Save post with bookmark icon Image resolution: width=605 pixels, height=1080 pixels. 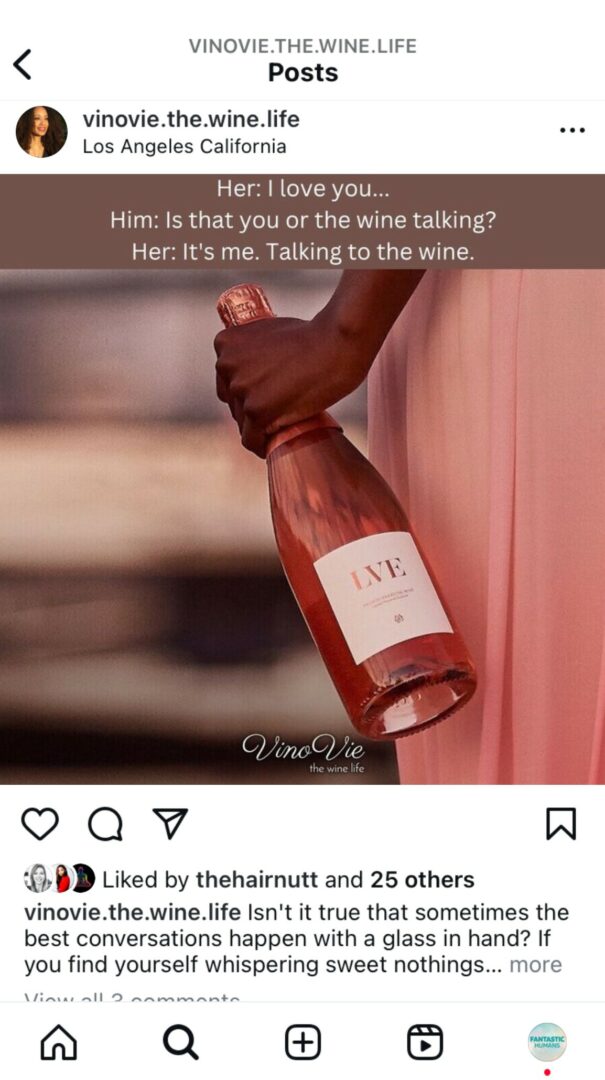(561, 824)
